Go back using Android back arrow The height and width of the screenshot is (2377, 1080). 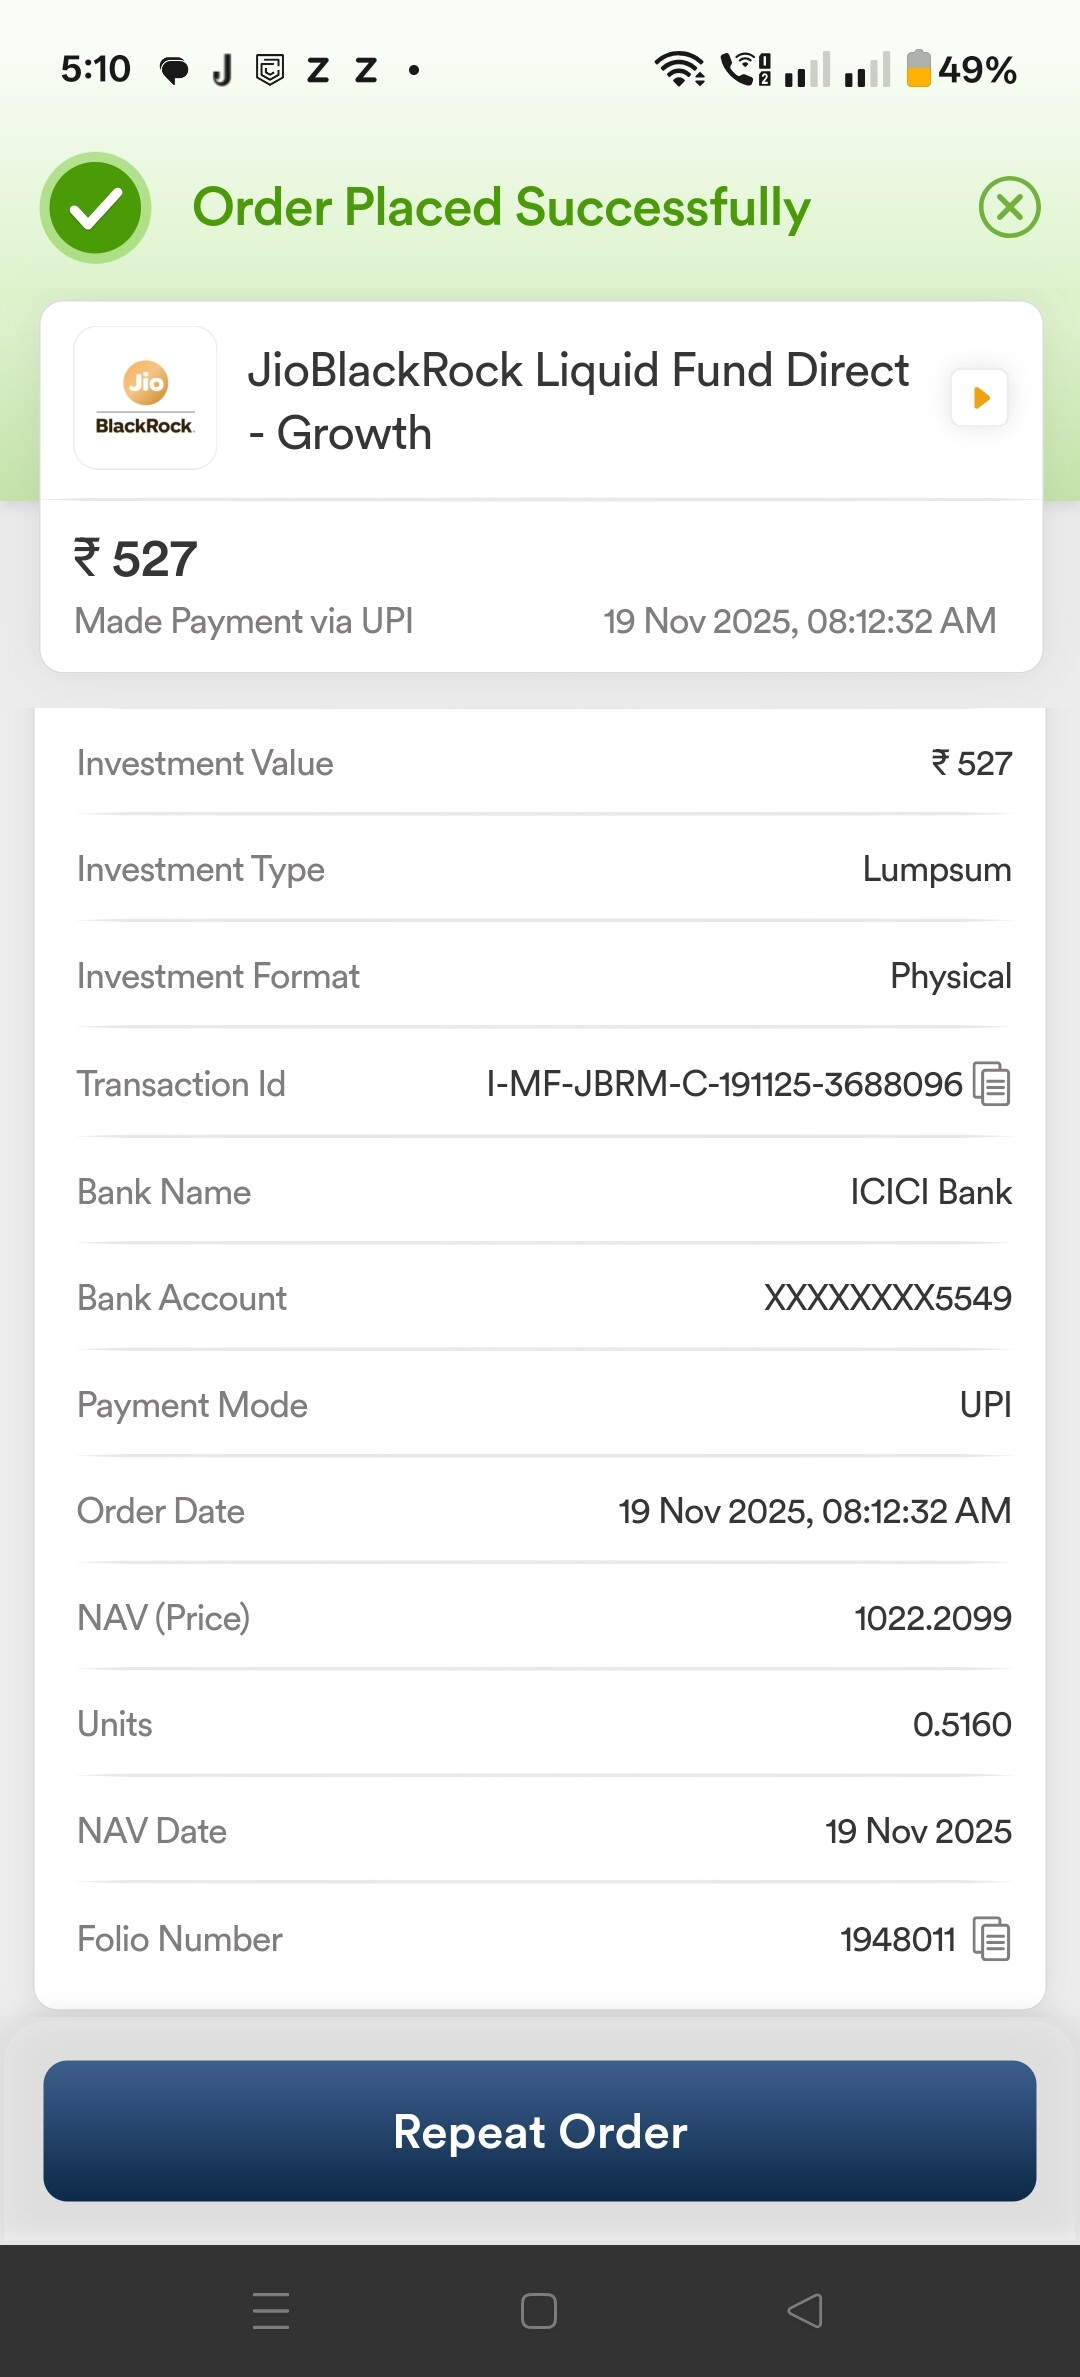point(805,2311)
